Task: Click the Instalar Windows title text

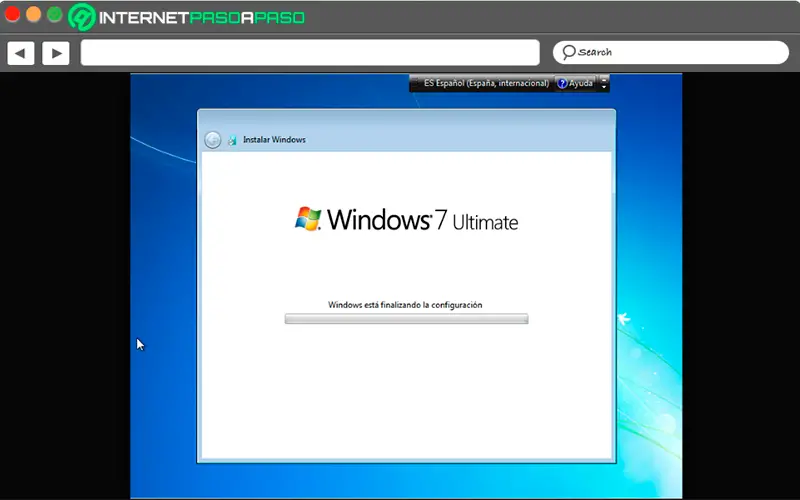Action: pyautogui.click(x=274, y=139)
